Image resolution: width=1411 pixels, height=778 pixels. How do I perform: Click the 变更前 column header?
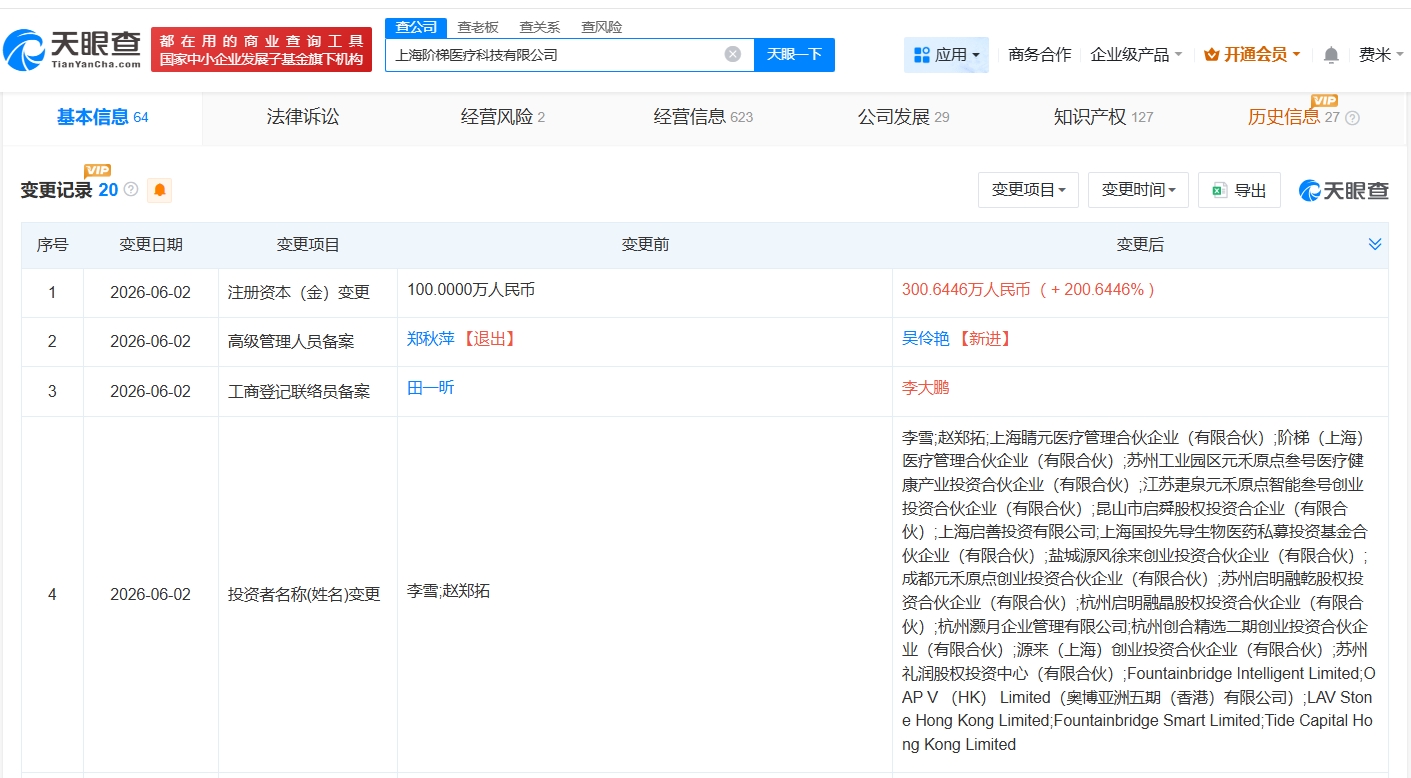[645, 245]
